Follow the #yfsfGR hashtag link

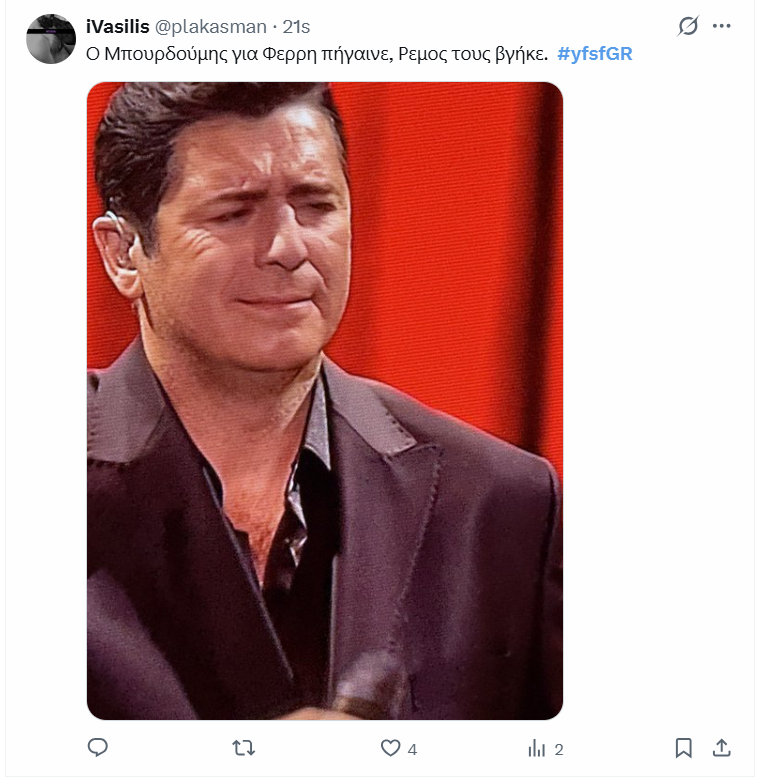[595, 54]
